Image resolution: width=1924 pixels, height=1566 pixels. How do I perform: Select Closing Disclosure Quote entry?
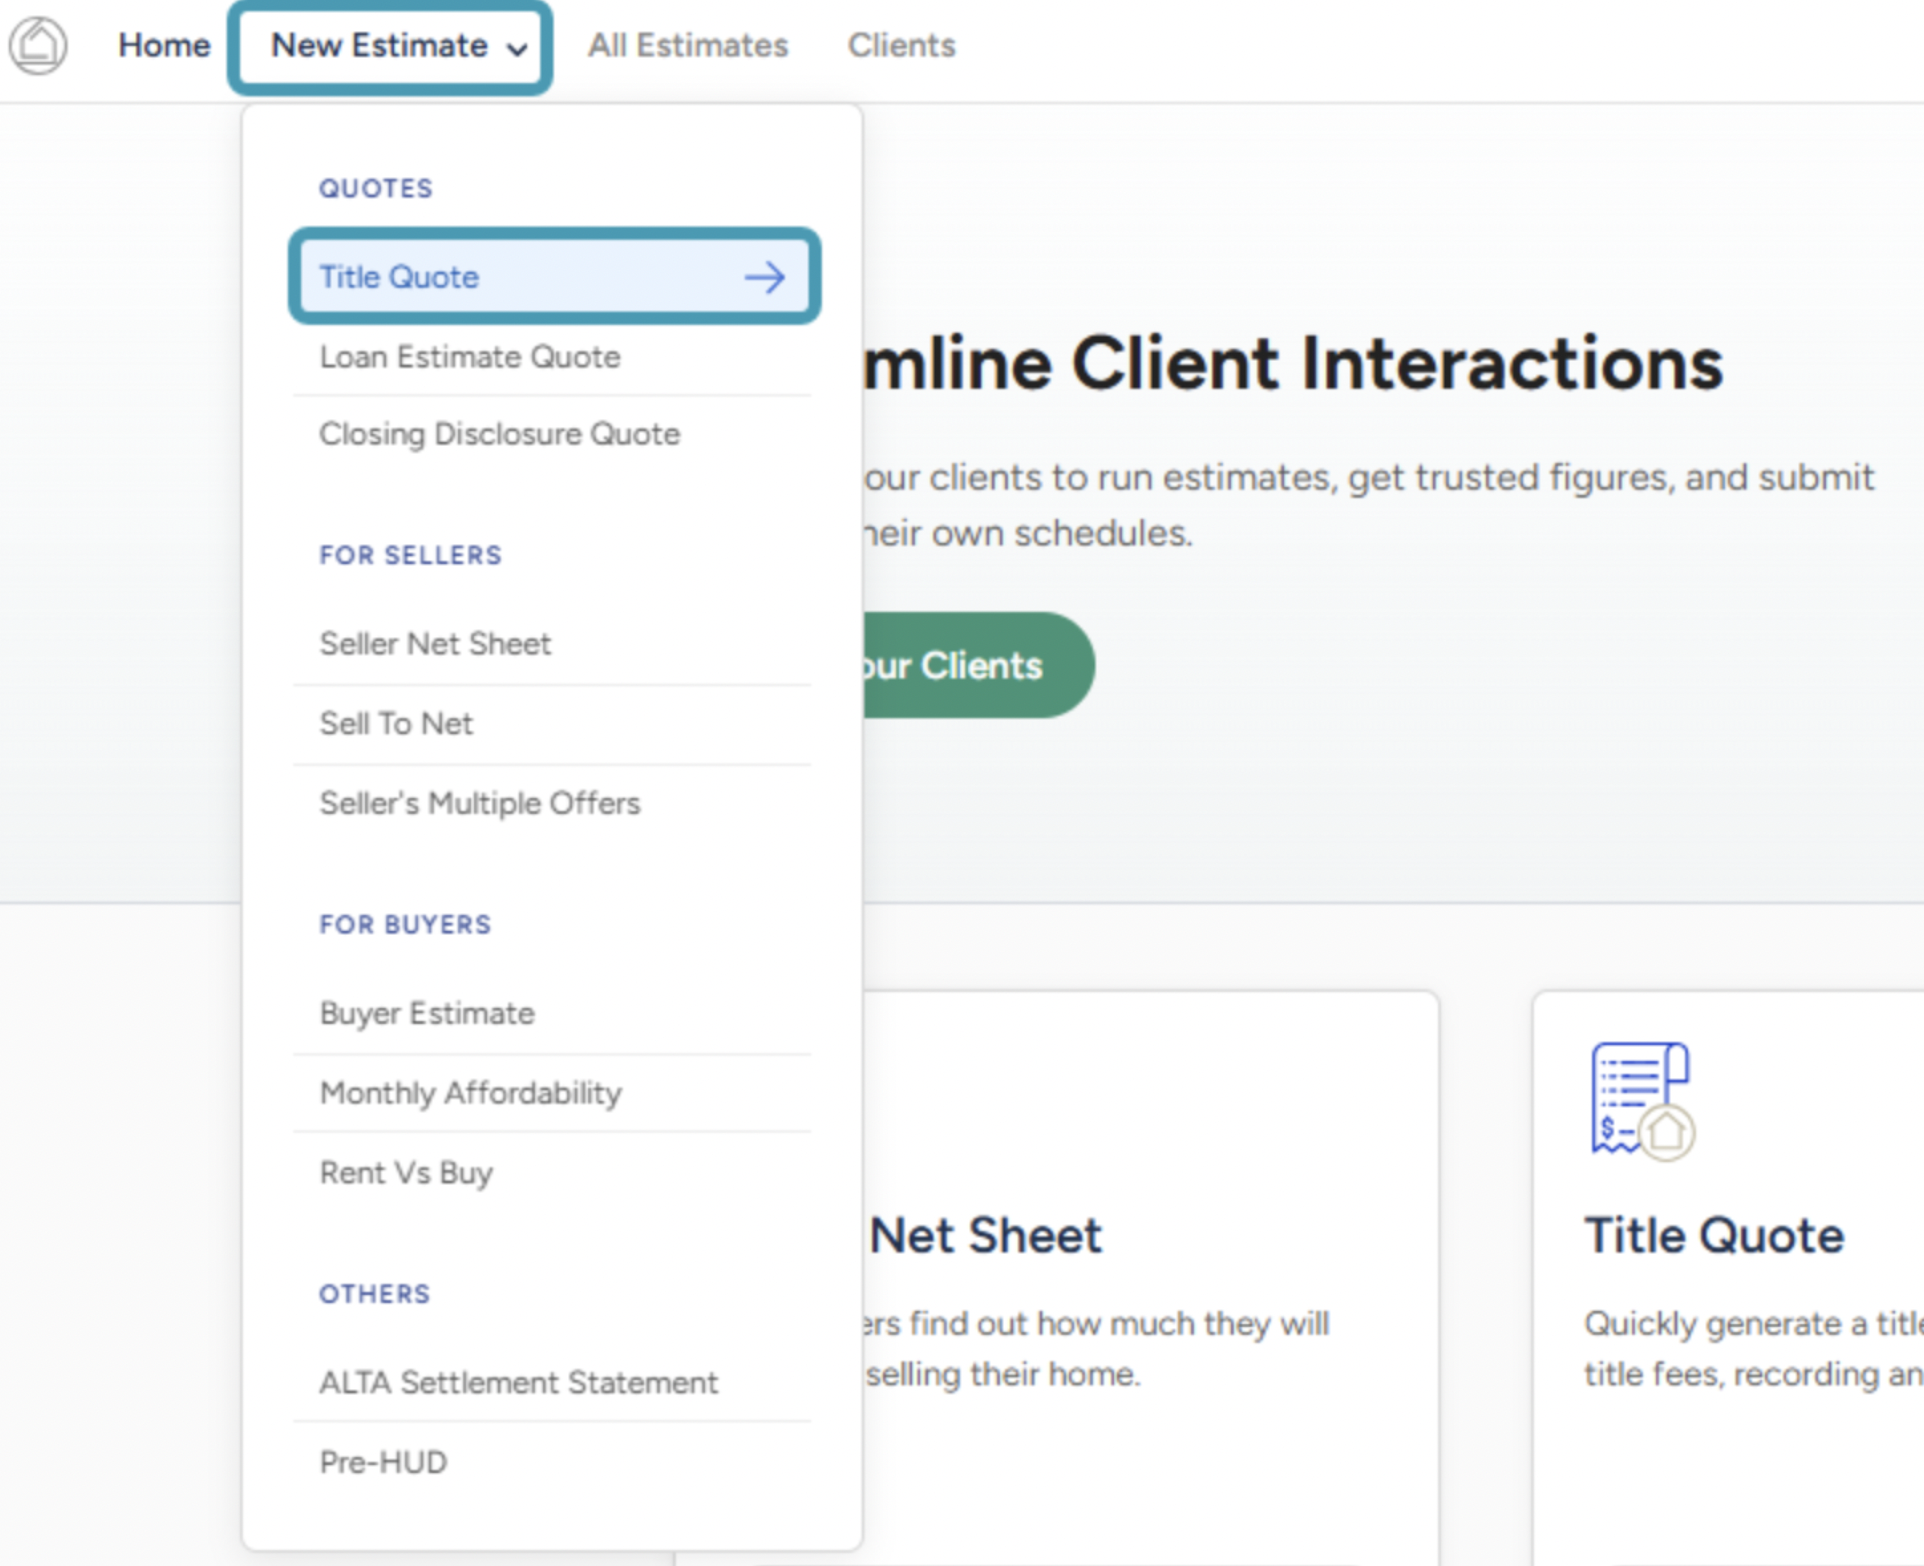pyautogui.click(x=499, y=434)
